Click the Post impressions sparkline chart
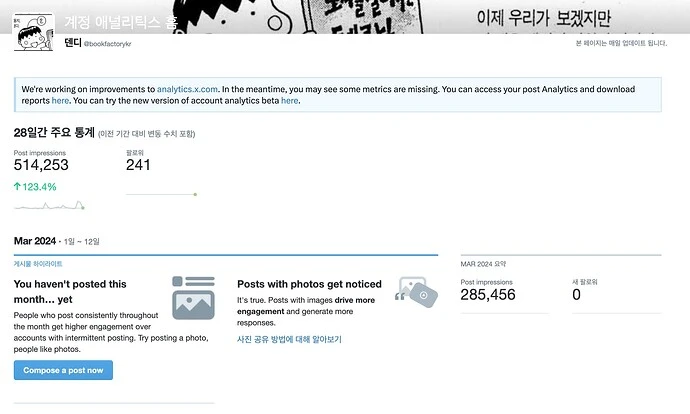 pyautogui.click(x=49, y=205)
